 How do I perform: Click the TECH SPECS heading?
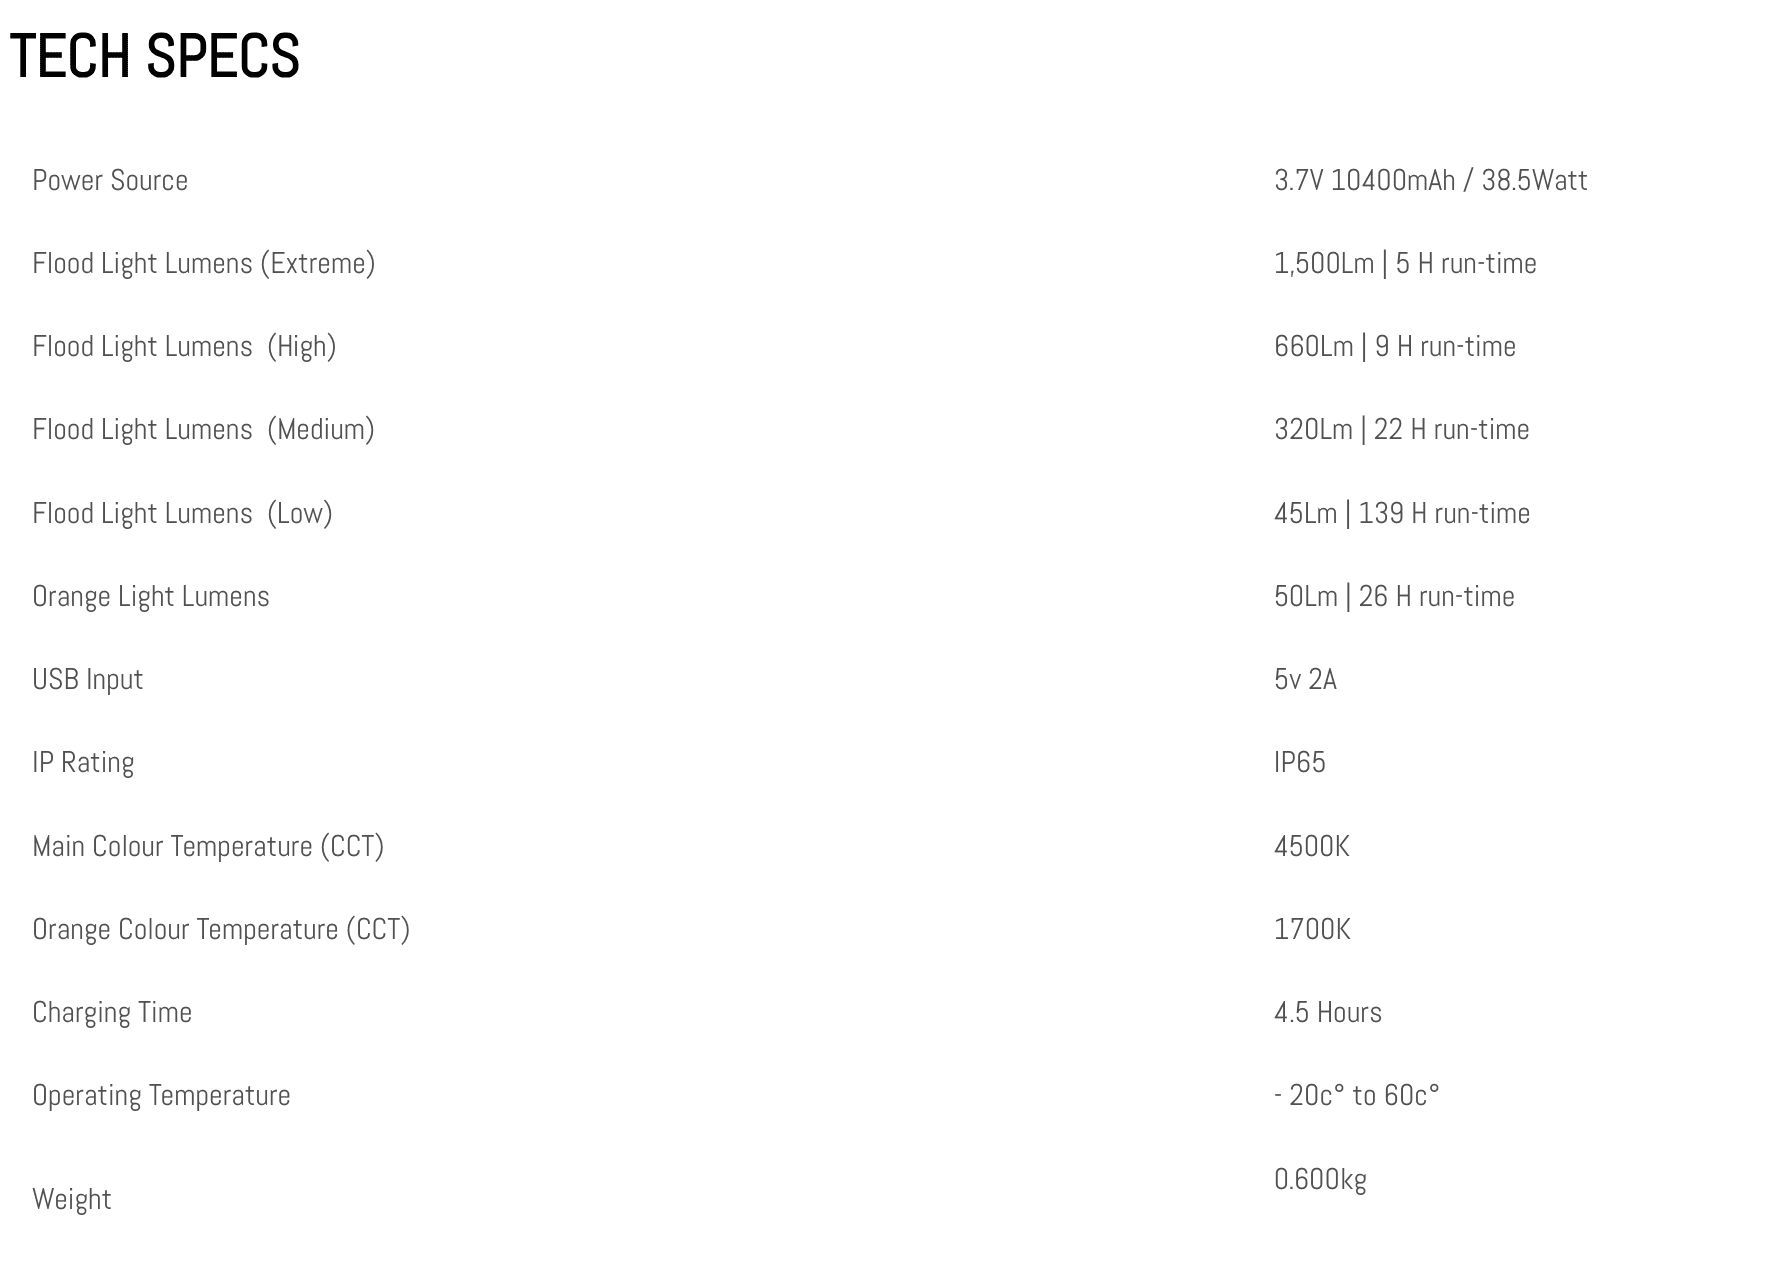155,56
